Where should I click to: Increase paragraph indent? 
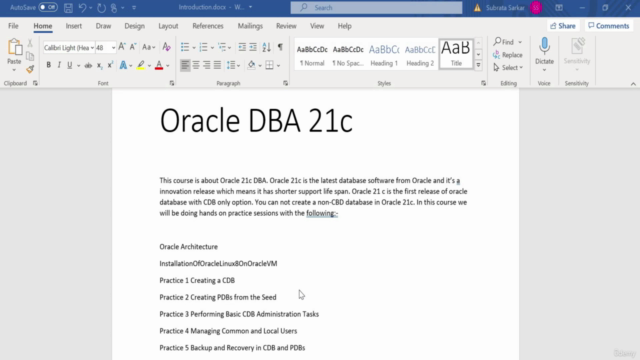click(x=253, y=47)
